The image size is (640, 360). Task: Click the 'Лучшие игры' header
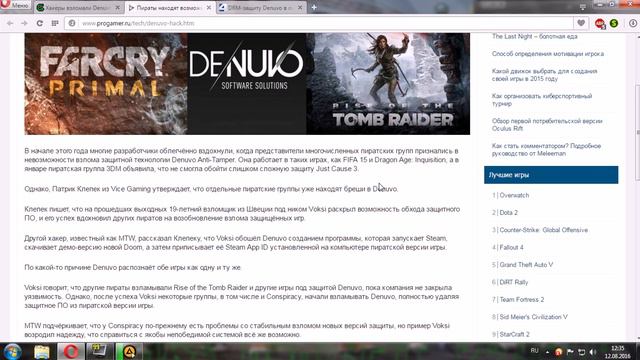[x=551, y=175]
